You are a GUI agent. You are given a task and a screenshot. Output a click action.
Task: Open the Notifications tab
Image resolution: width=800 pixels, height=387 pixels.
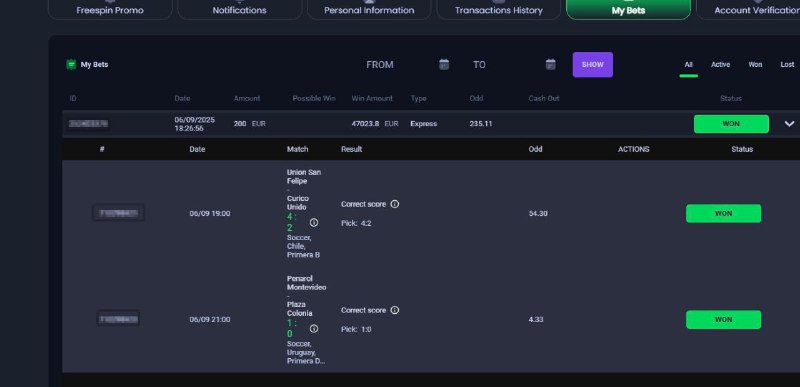coord(239,10)
